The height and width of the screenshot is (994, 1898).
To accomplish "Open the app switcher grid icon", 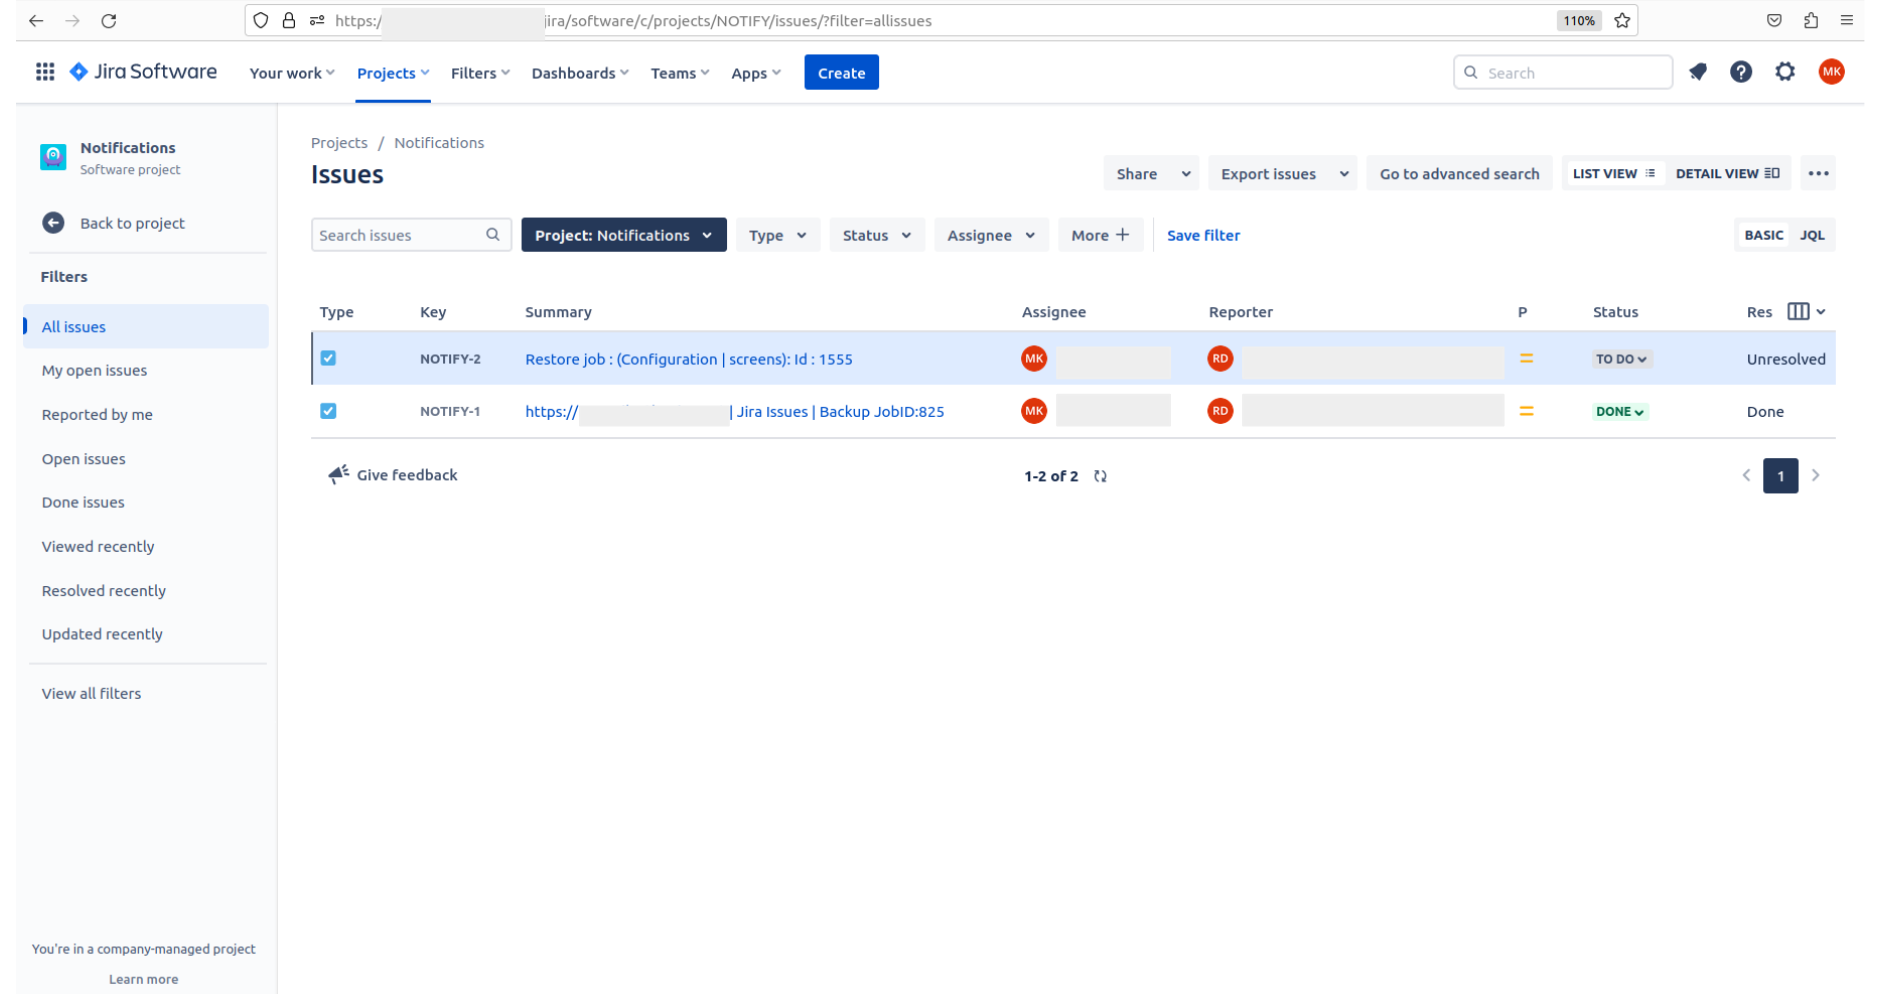I will click(x=45, y=72).
